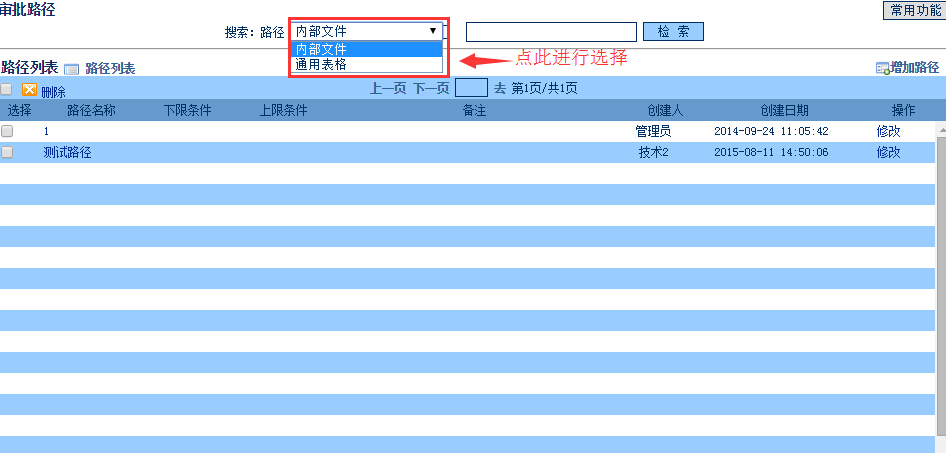Viewport: 946px width, 453px height.
Task: Click the 去 go-to-page link
Action: point(500,89)
